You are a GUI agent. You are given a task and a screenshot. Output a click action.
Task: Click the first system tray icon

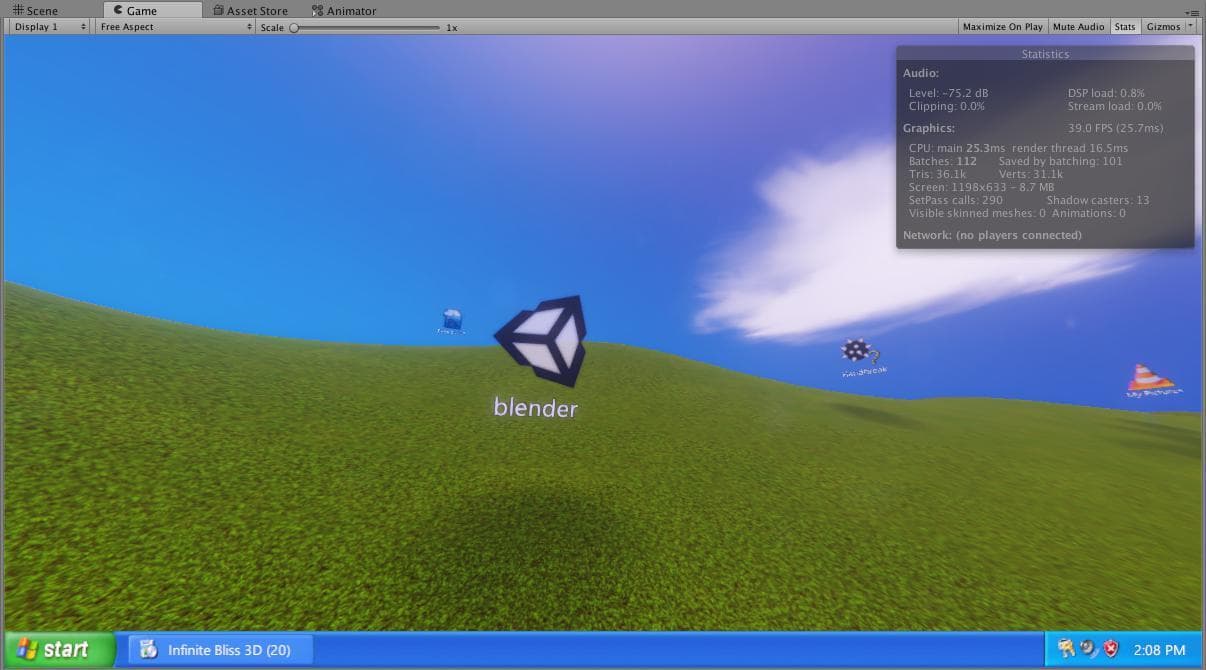click(1066, 649)
